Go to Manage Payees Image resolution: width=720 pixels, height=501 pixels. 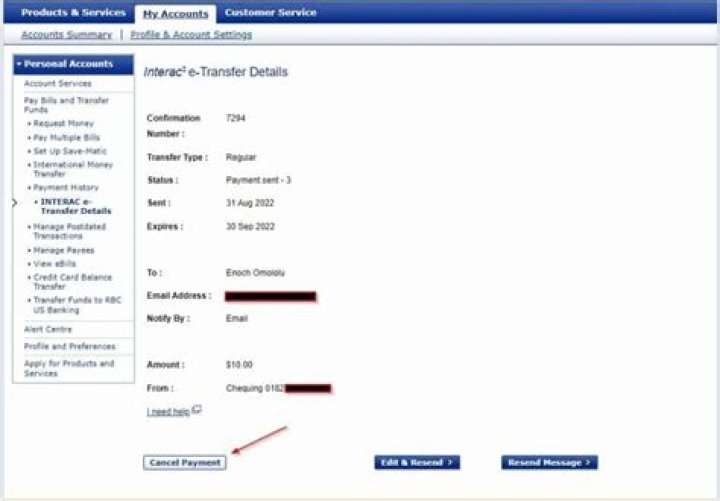66,250
